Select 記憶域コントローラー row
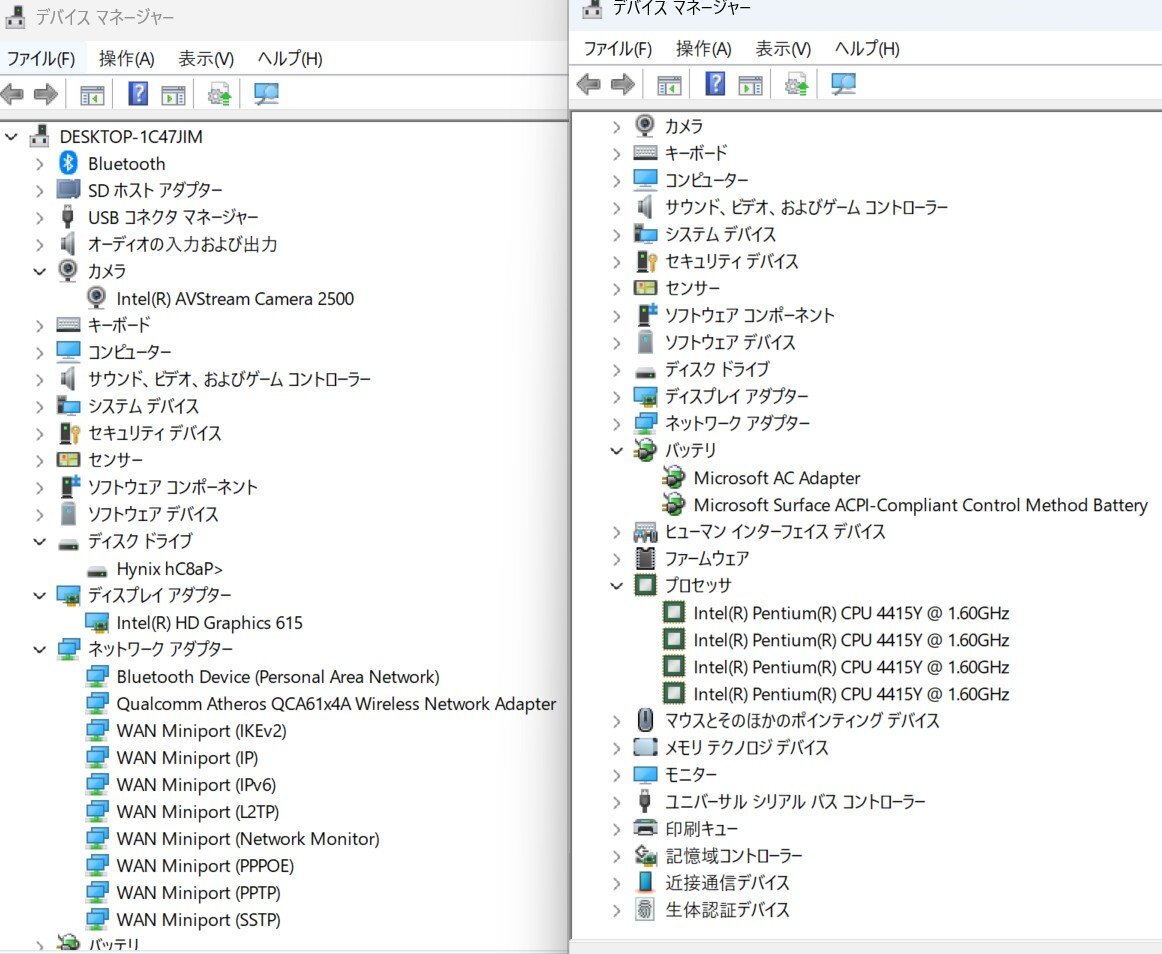Screen dimensions: 1162x954 pos(734,855)
